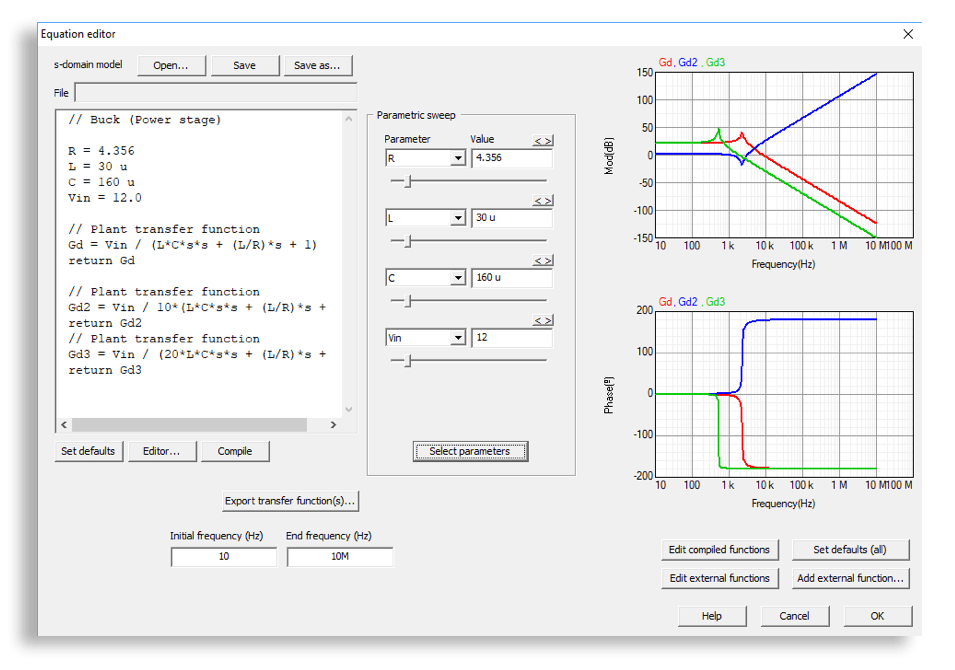Click the Save as... button
Screen dimensions: 955x670
(x=318, y=66)
